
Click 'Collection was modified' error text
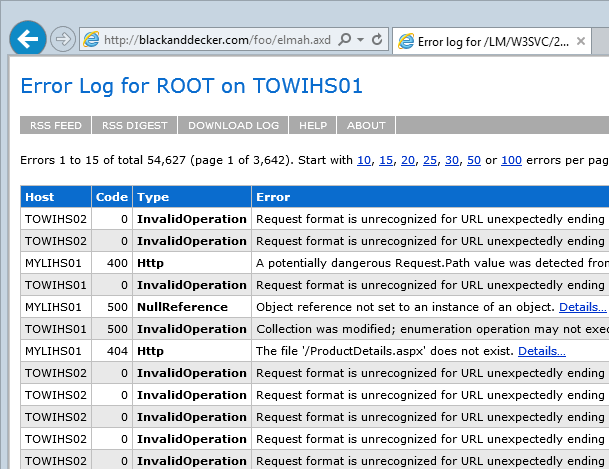432,329
